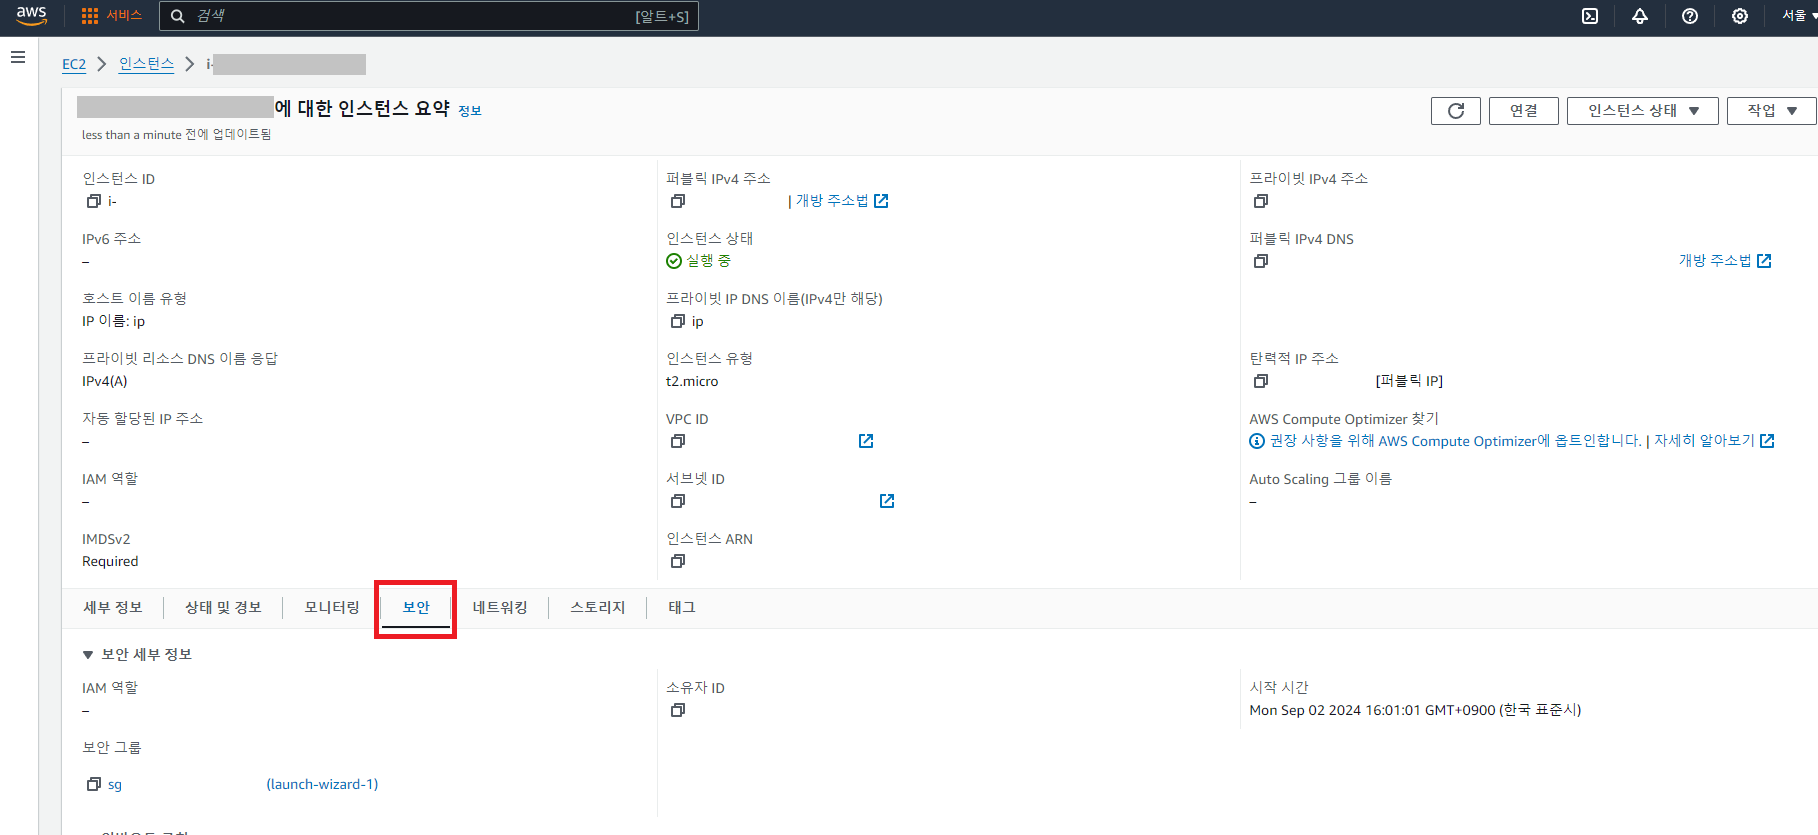Copy the instance ID value
Image resolution: width=1818 pixels, height=835 pixels.
pos(94,201)
